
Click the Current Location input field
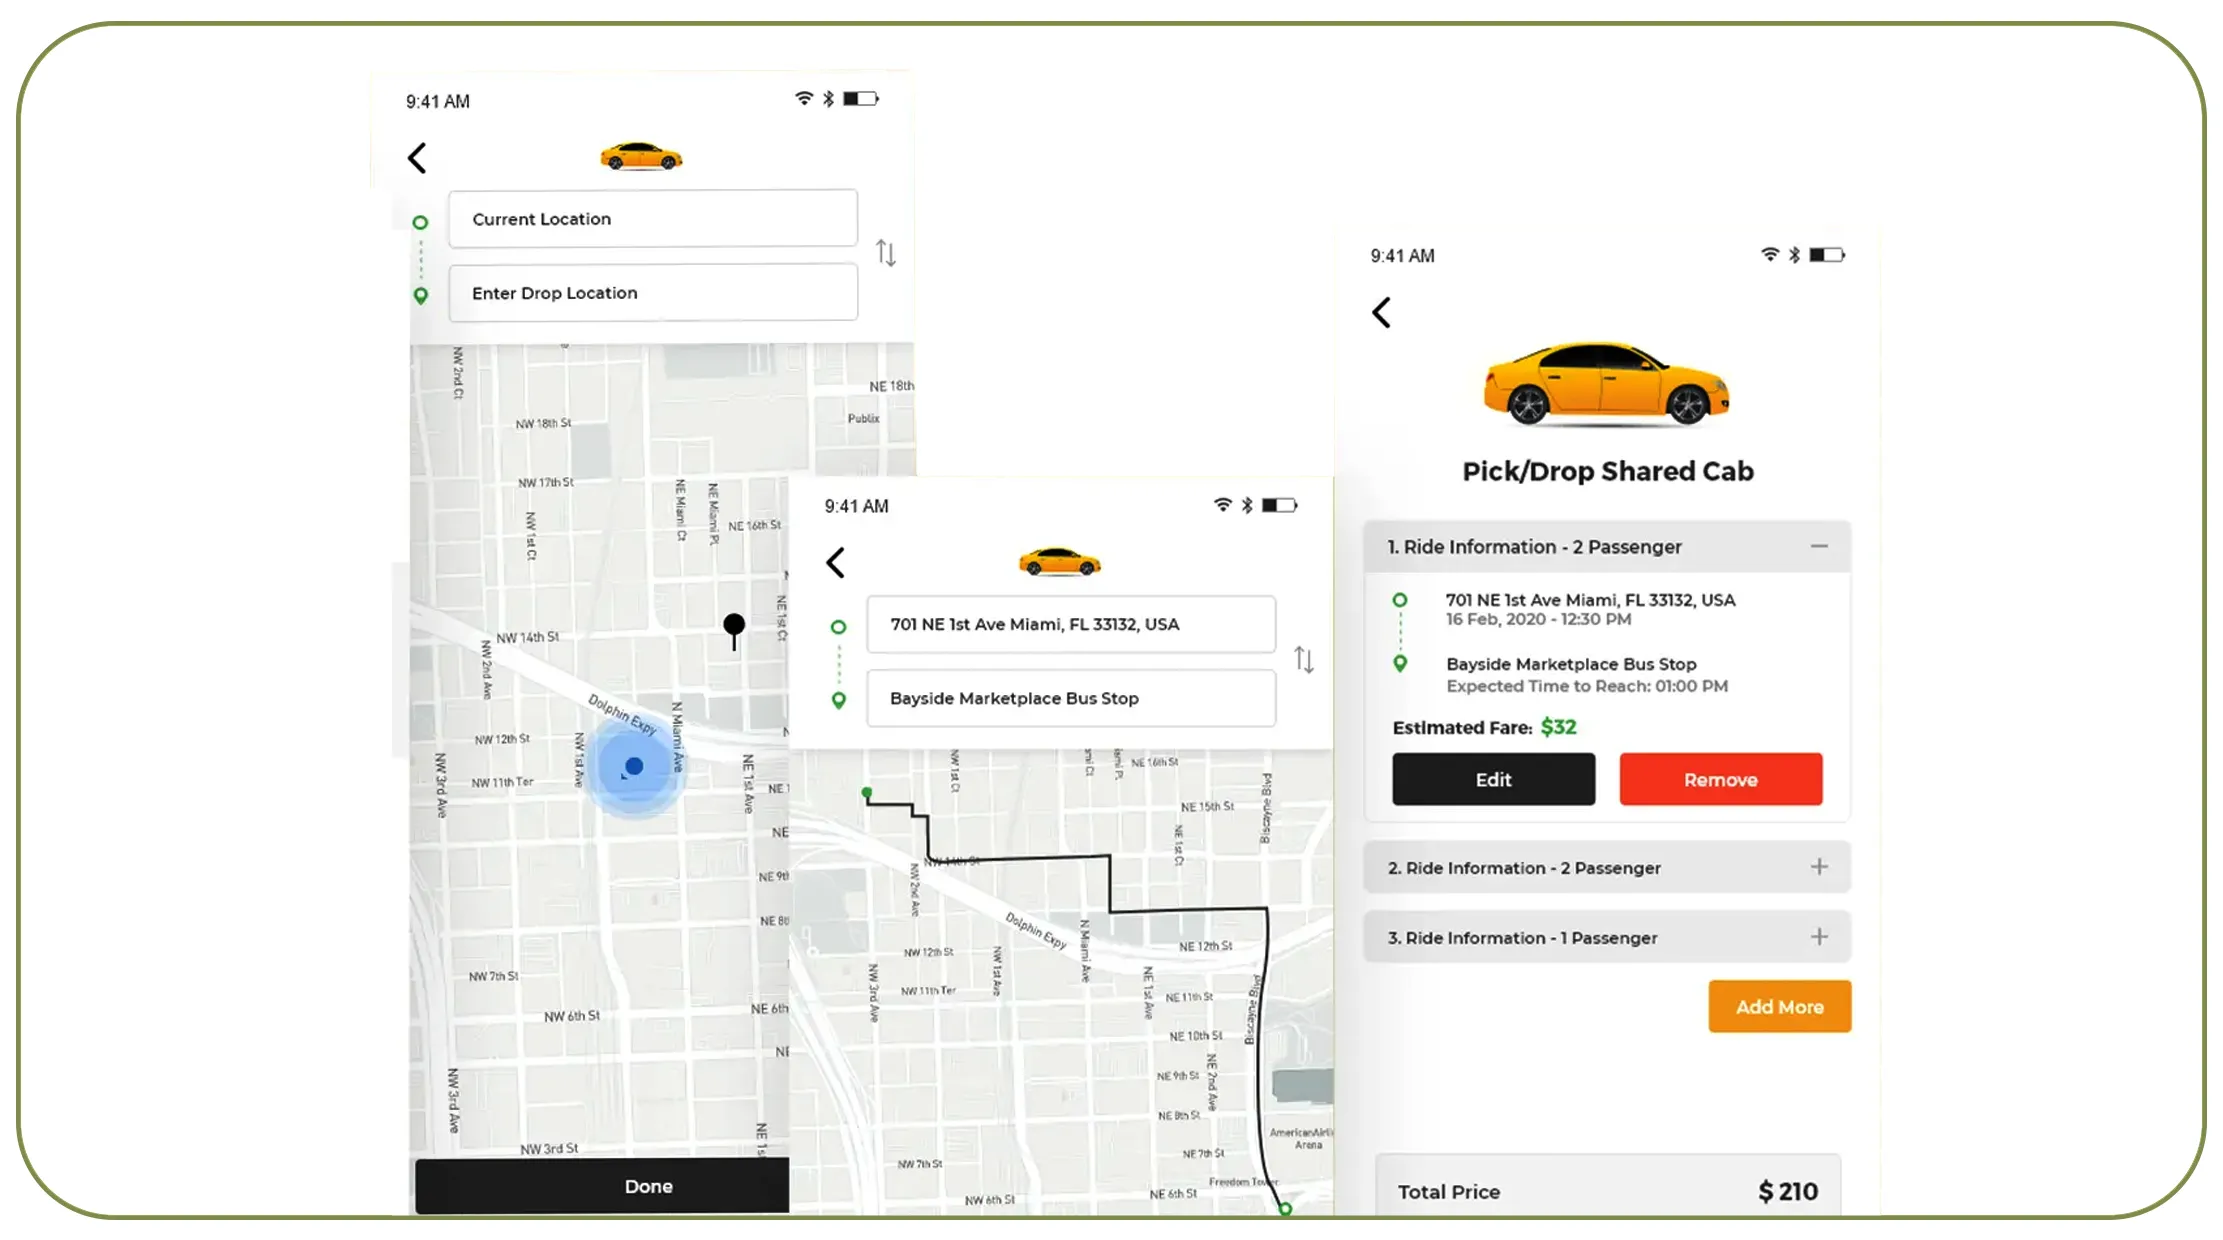(653, 218)
